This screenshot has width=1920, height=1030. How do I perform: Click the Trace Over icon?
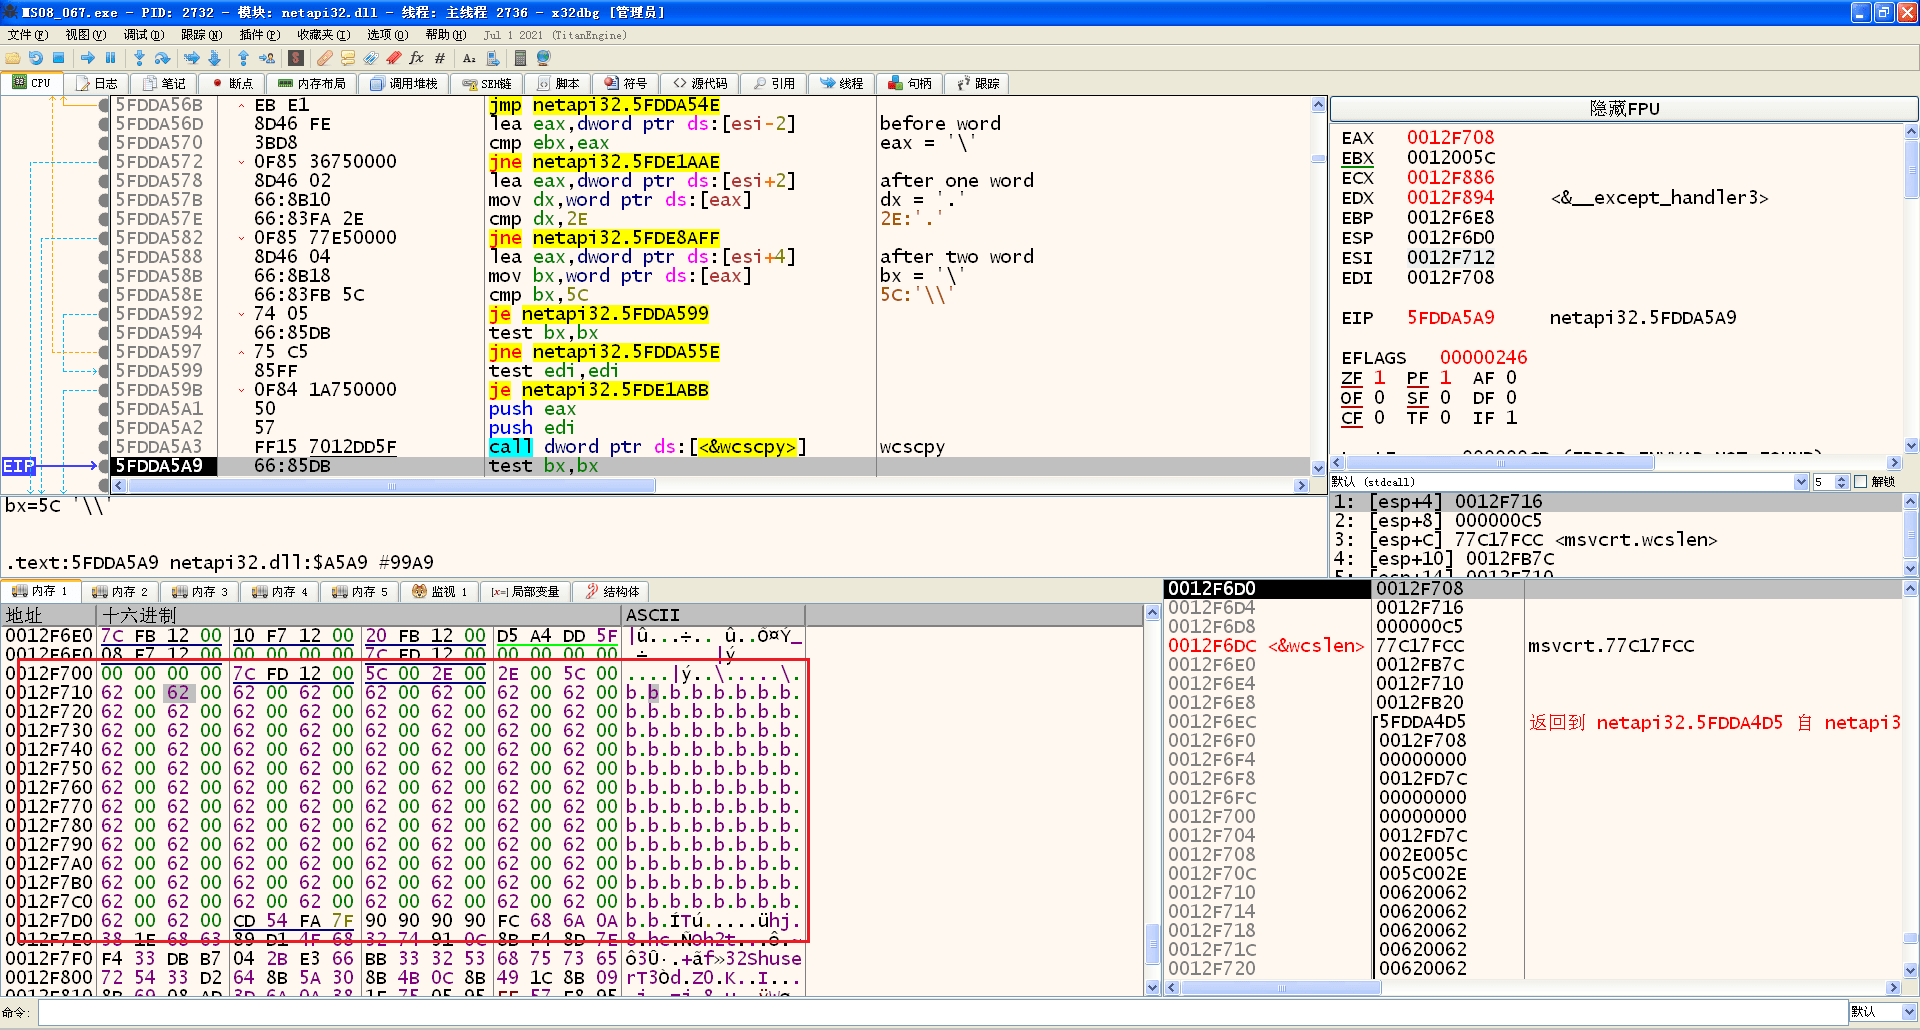[x=214, y=58]
